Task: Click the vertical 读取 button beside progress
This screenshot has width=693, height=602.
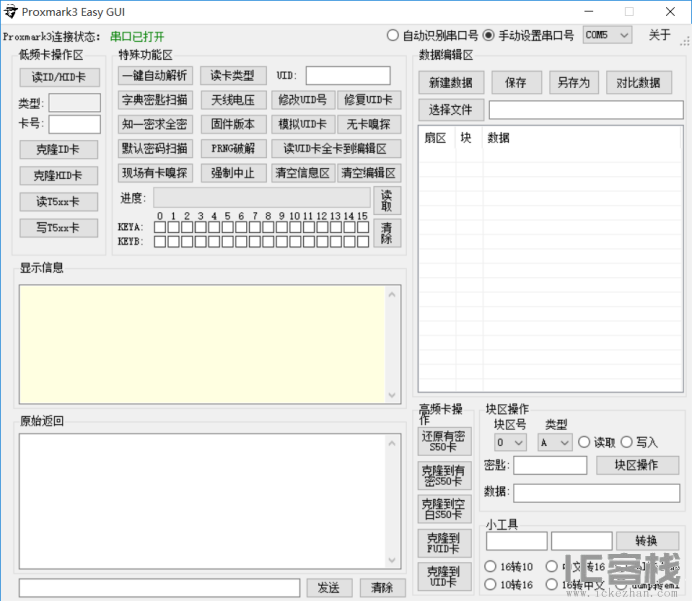Action: (387, 201)
